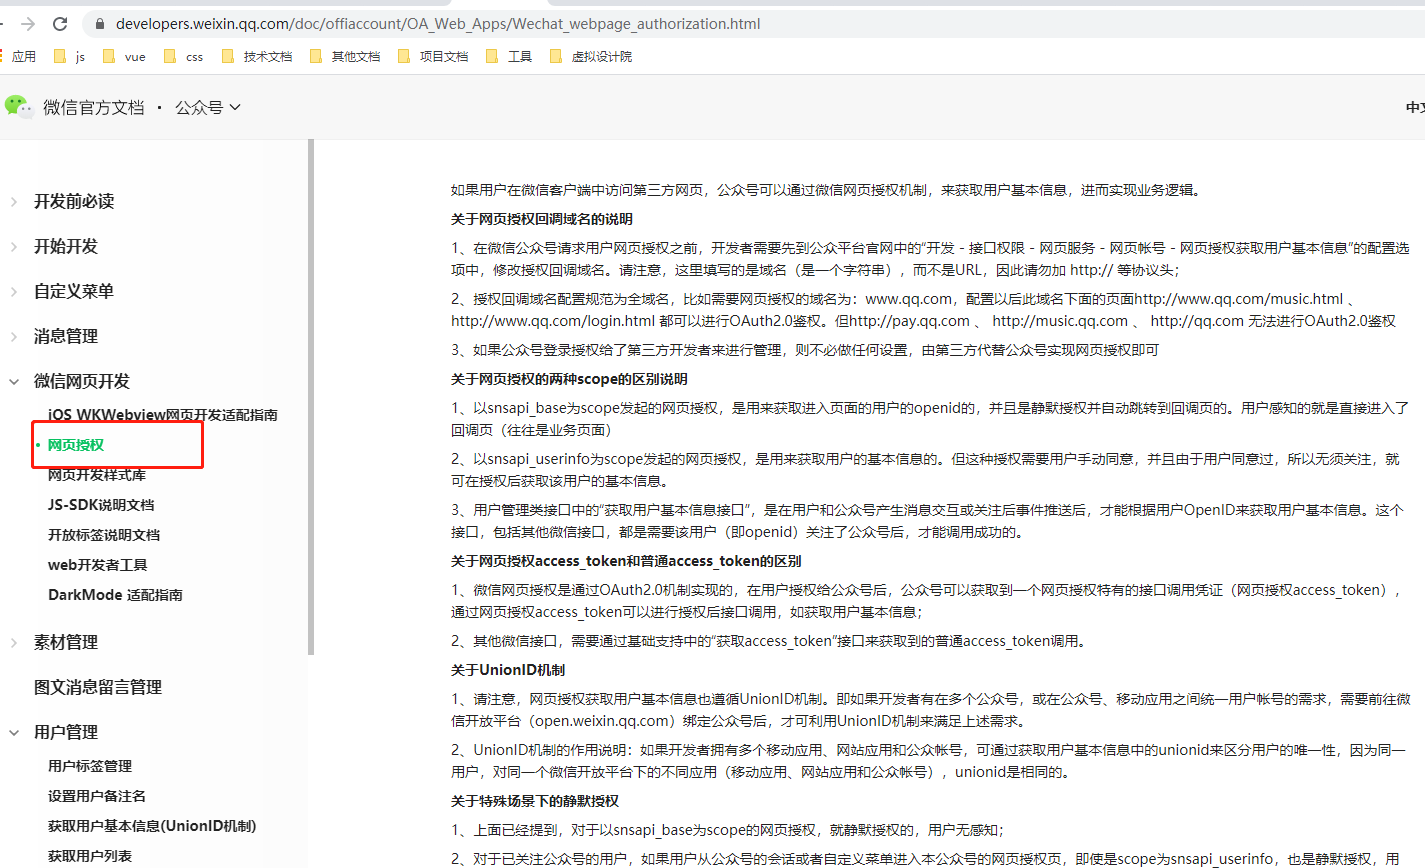Click the paragraph starting 1、以snsapi_base为scope发起的网页授权
Viewport: 1425px width, 868px height.
click(x=930, y=419)
